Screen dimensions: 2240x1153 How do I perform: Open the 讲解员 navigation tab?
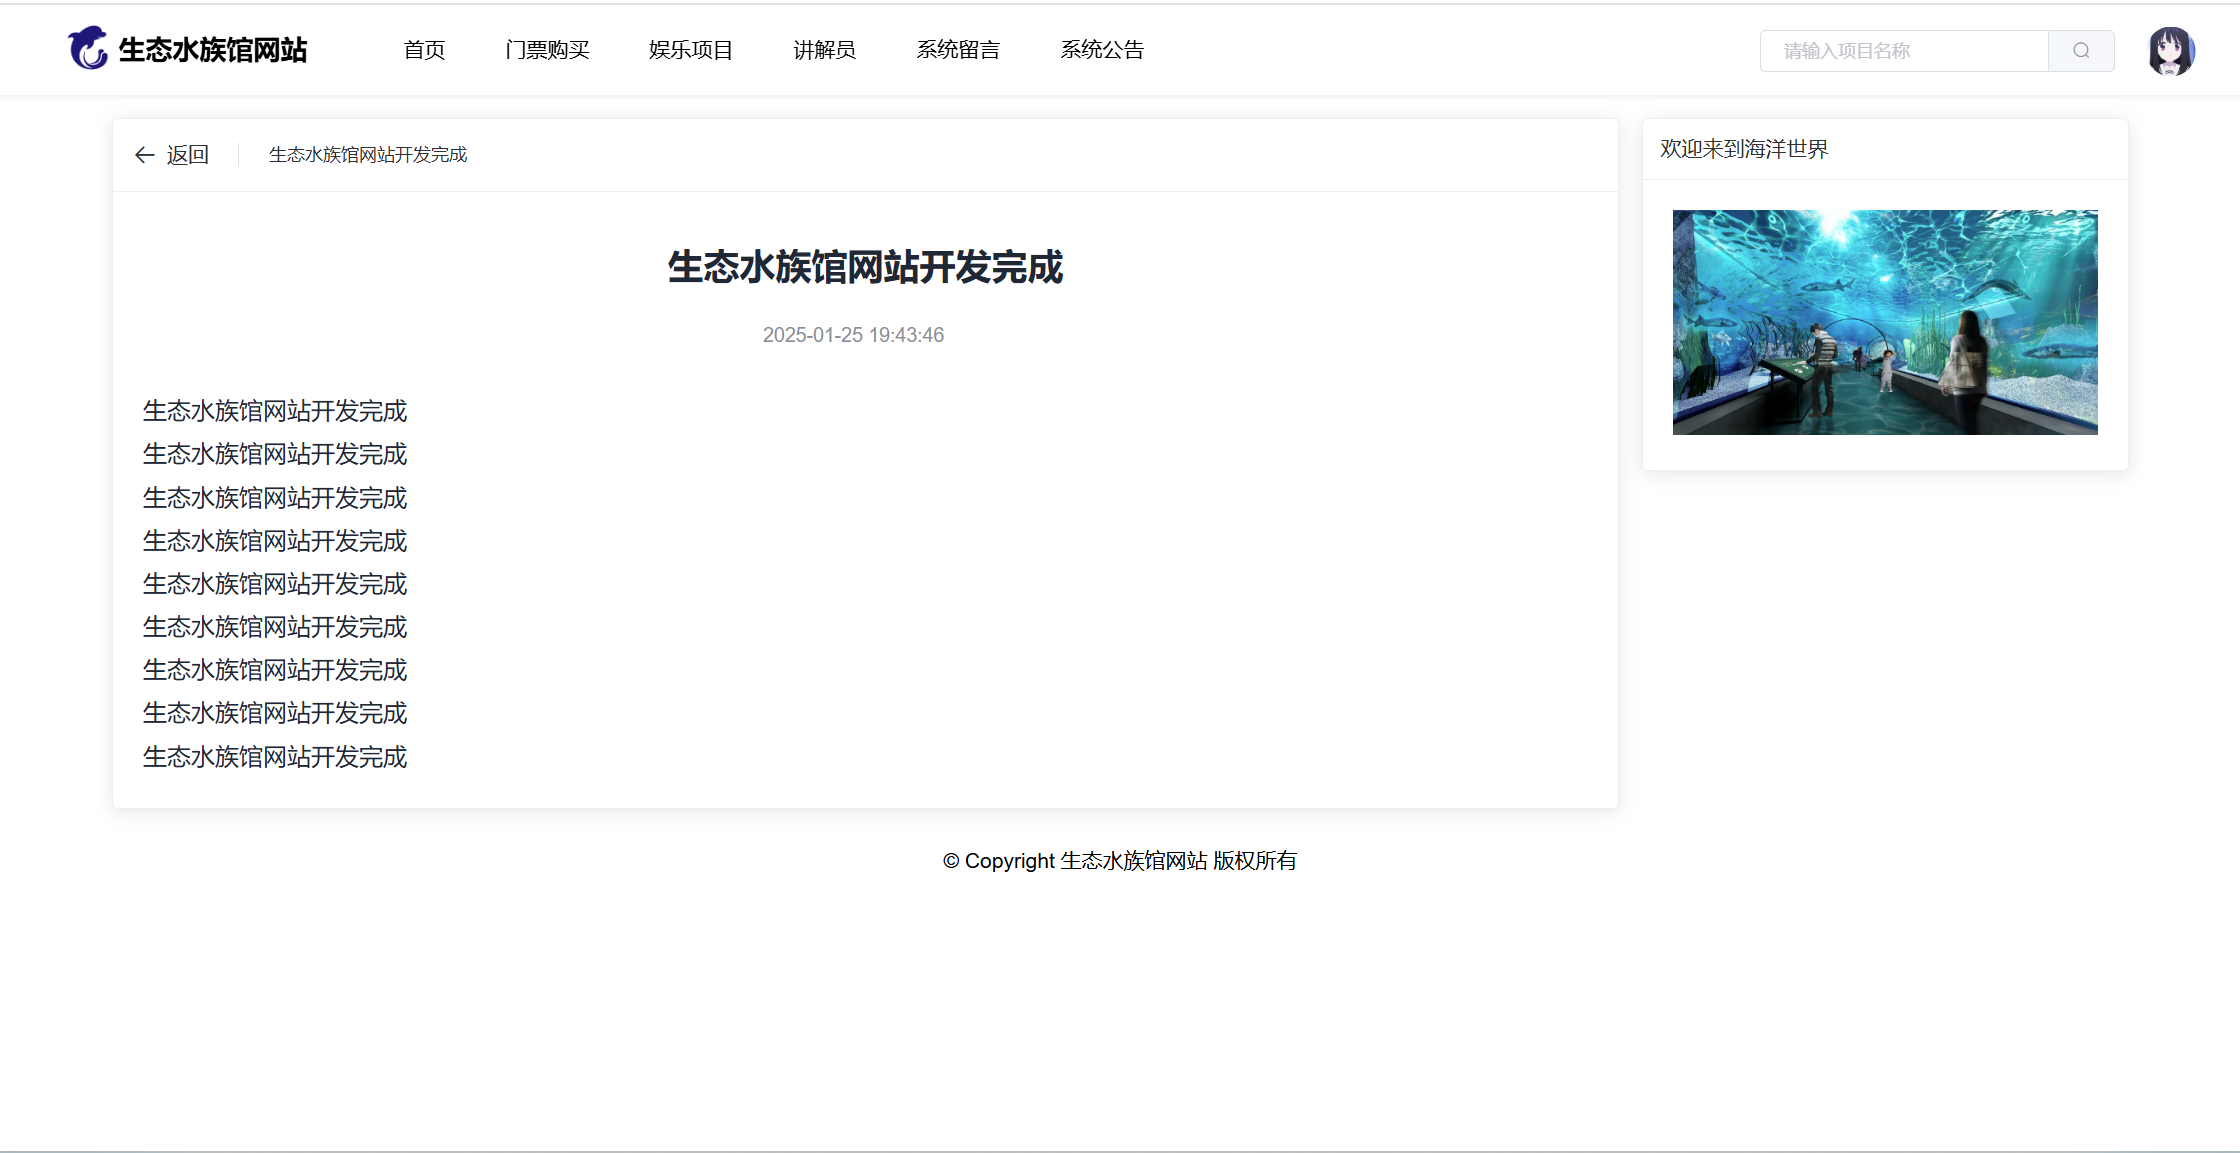pyautogui.click(x=824, y=50)
